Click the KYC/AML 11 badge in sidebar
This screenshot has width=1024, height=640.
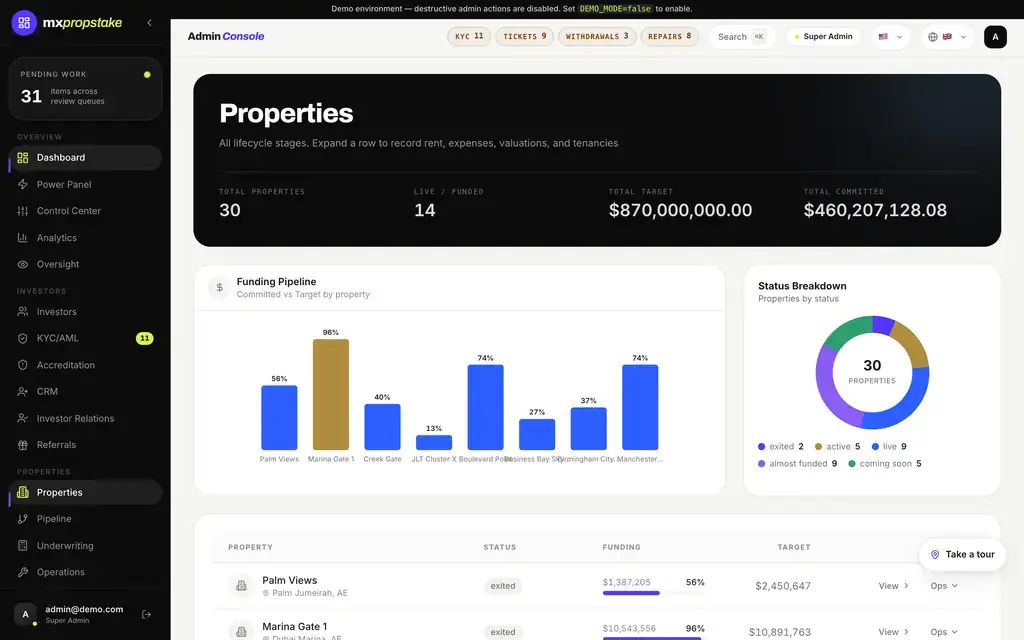pos(144,338)
